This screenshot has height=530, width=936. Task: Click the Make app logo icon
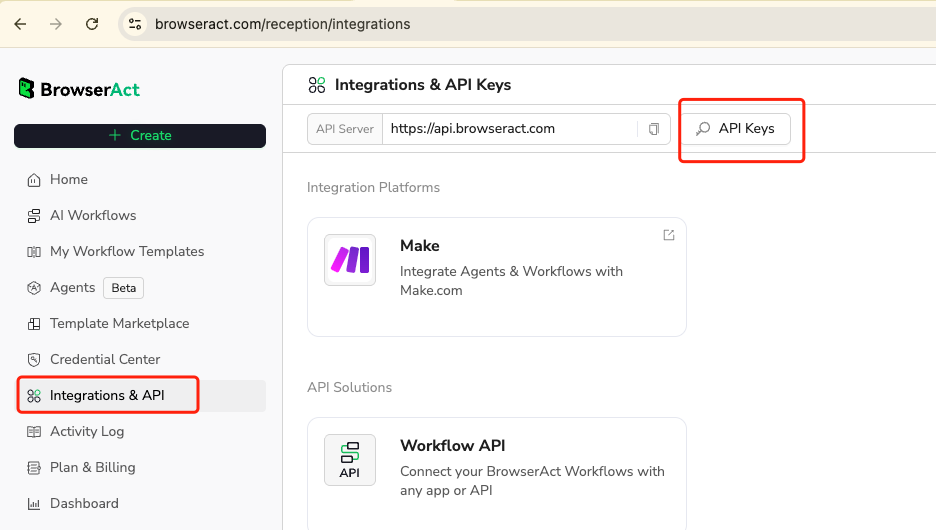tap(350, 260)
